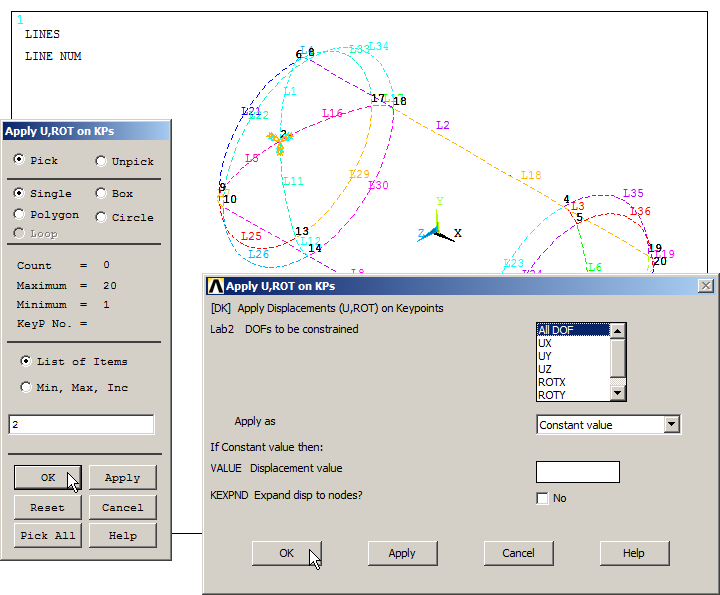Screen dimensions: 720x595
Task: Click line label L30 in the viewport
Action: (x=378, y=185)
